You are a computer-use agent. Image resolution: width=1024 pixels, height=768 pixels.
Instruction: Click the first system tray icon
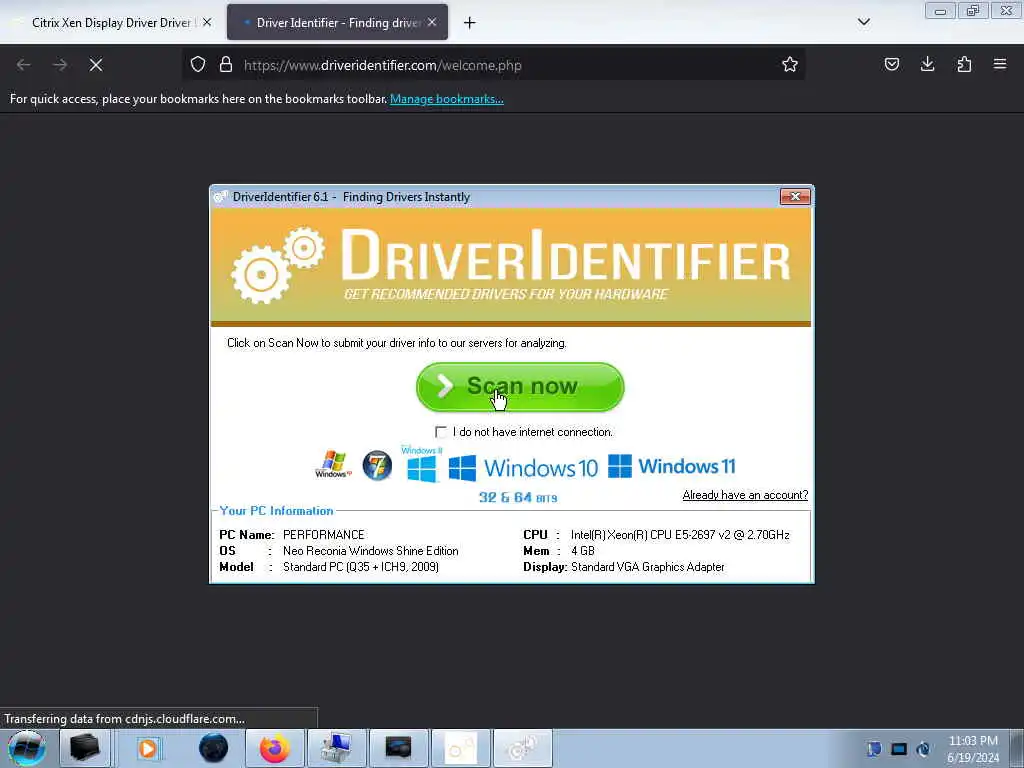[874, 749]
